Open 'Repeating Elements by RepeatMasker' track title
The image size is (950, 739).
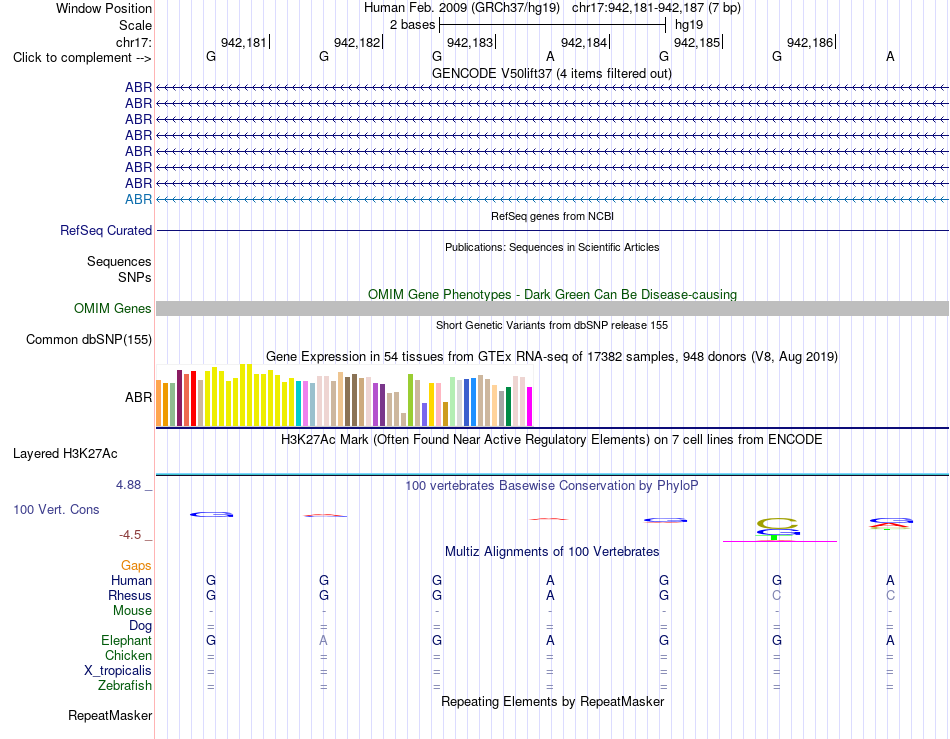(x=552, y=701)
